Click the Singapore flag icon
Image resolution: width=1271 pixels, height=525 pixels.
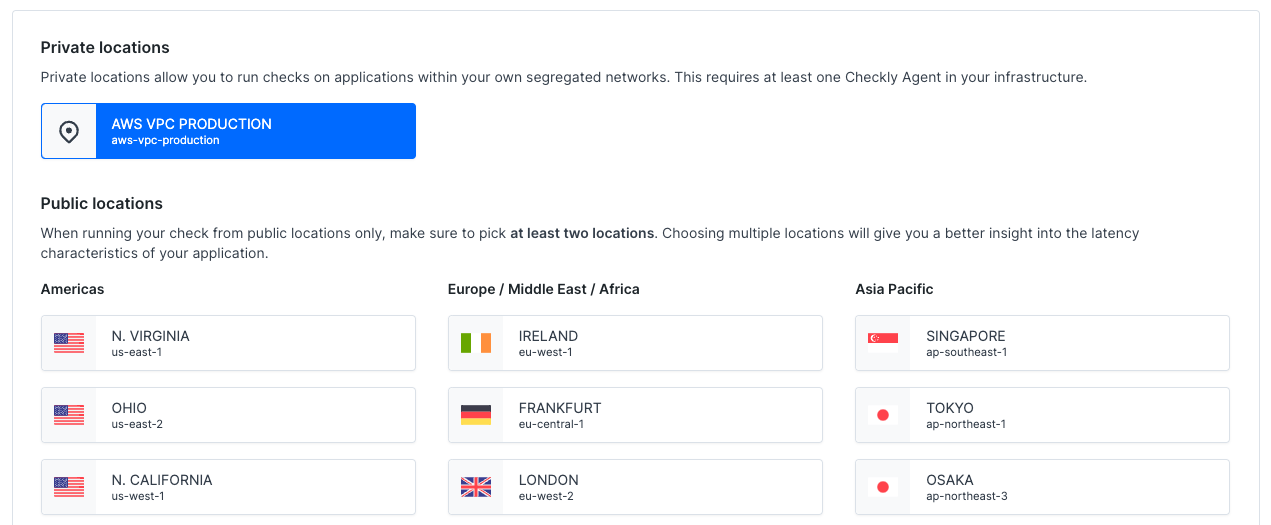(883, 343)
